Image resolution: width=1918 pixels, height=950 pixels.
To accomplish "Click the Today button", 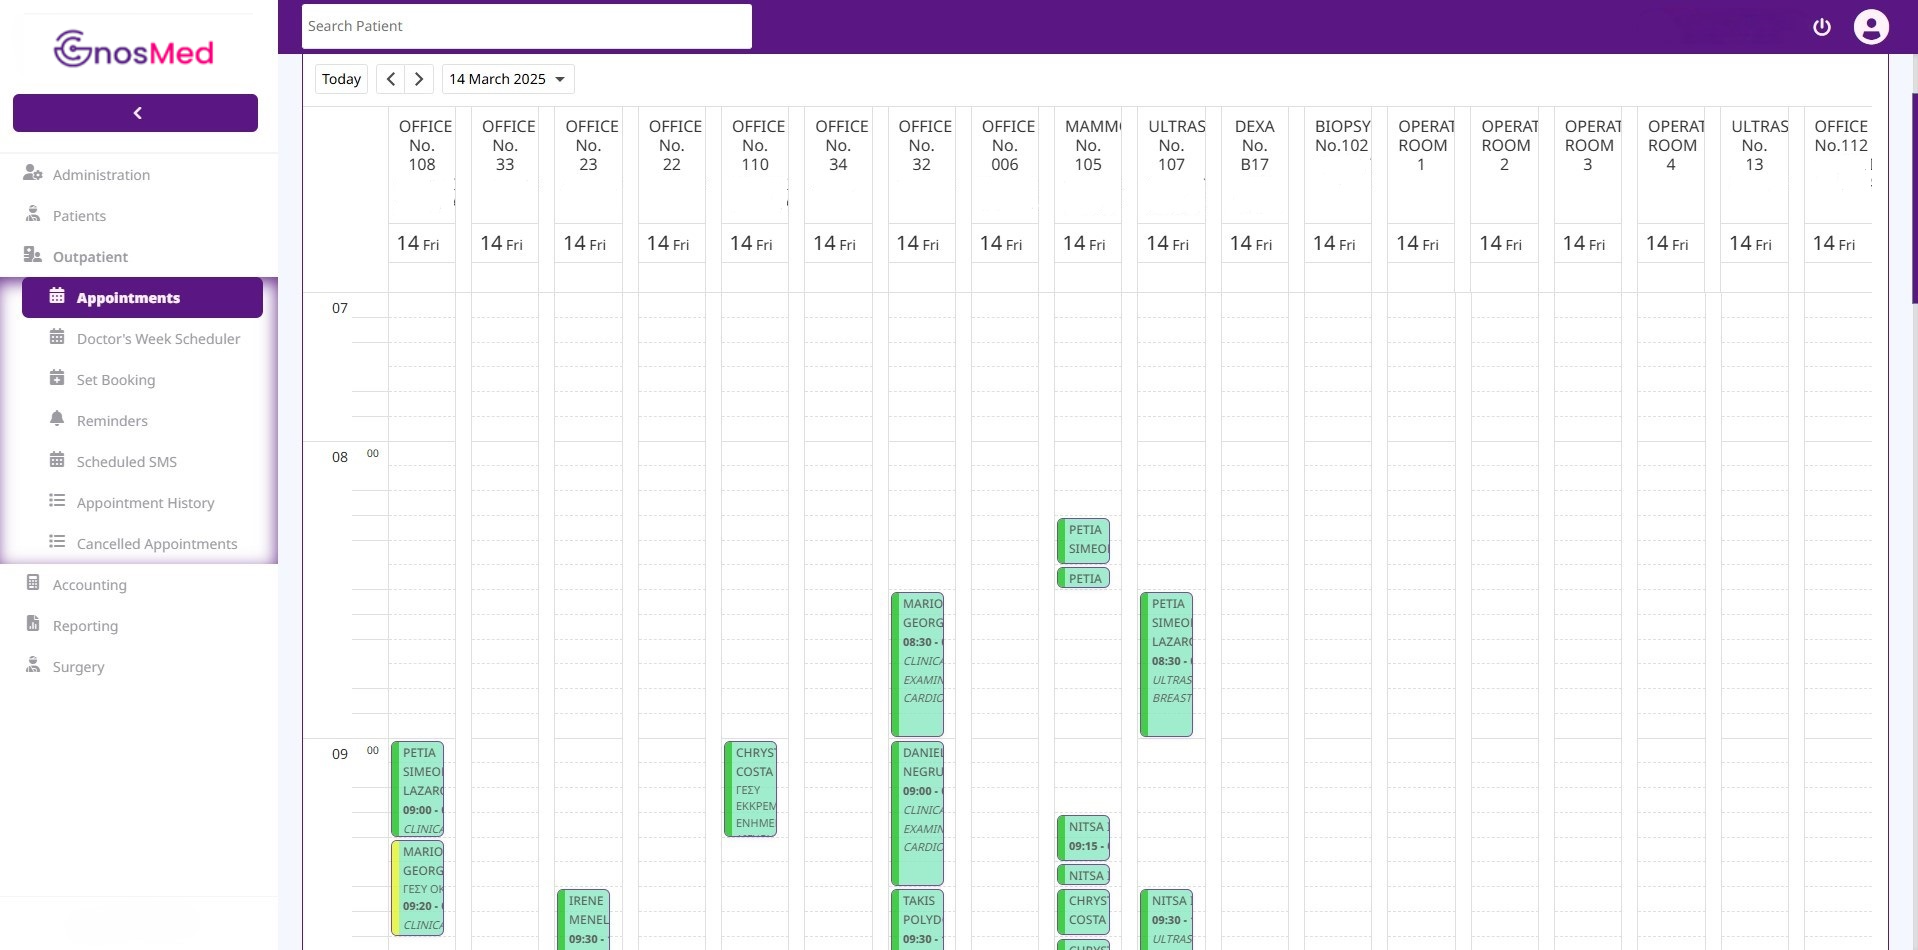I will (341, 79).
